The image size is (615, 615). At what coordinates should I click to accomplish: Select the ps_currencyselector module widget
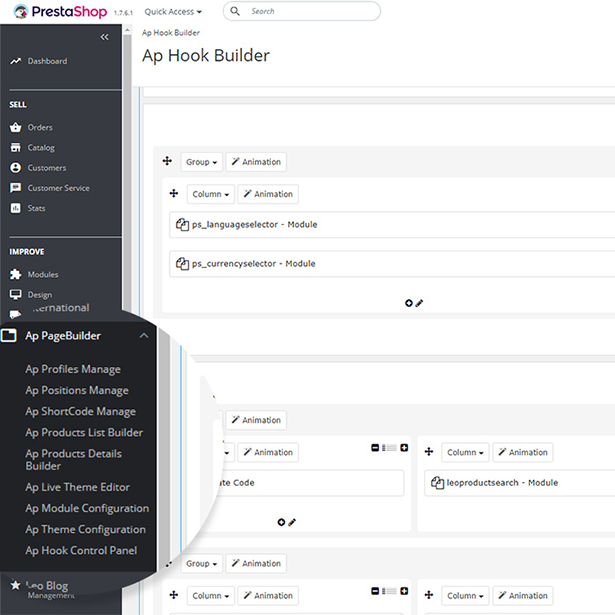pos(392,264)
